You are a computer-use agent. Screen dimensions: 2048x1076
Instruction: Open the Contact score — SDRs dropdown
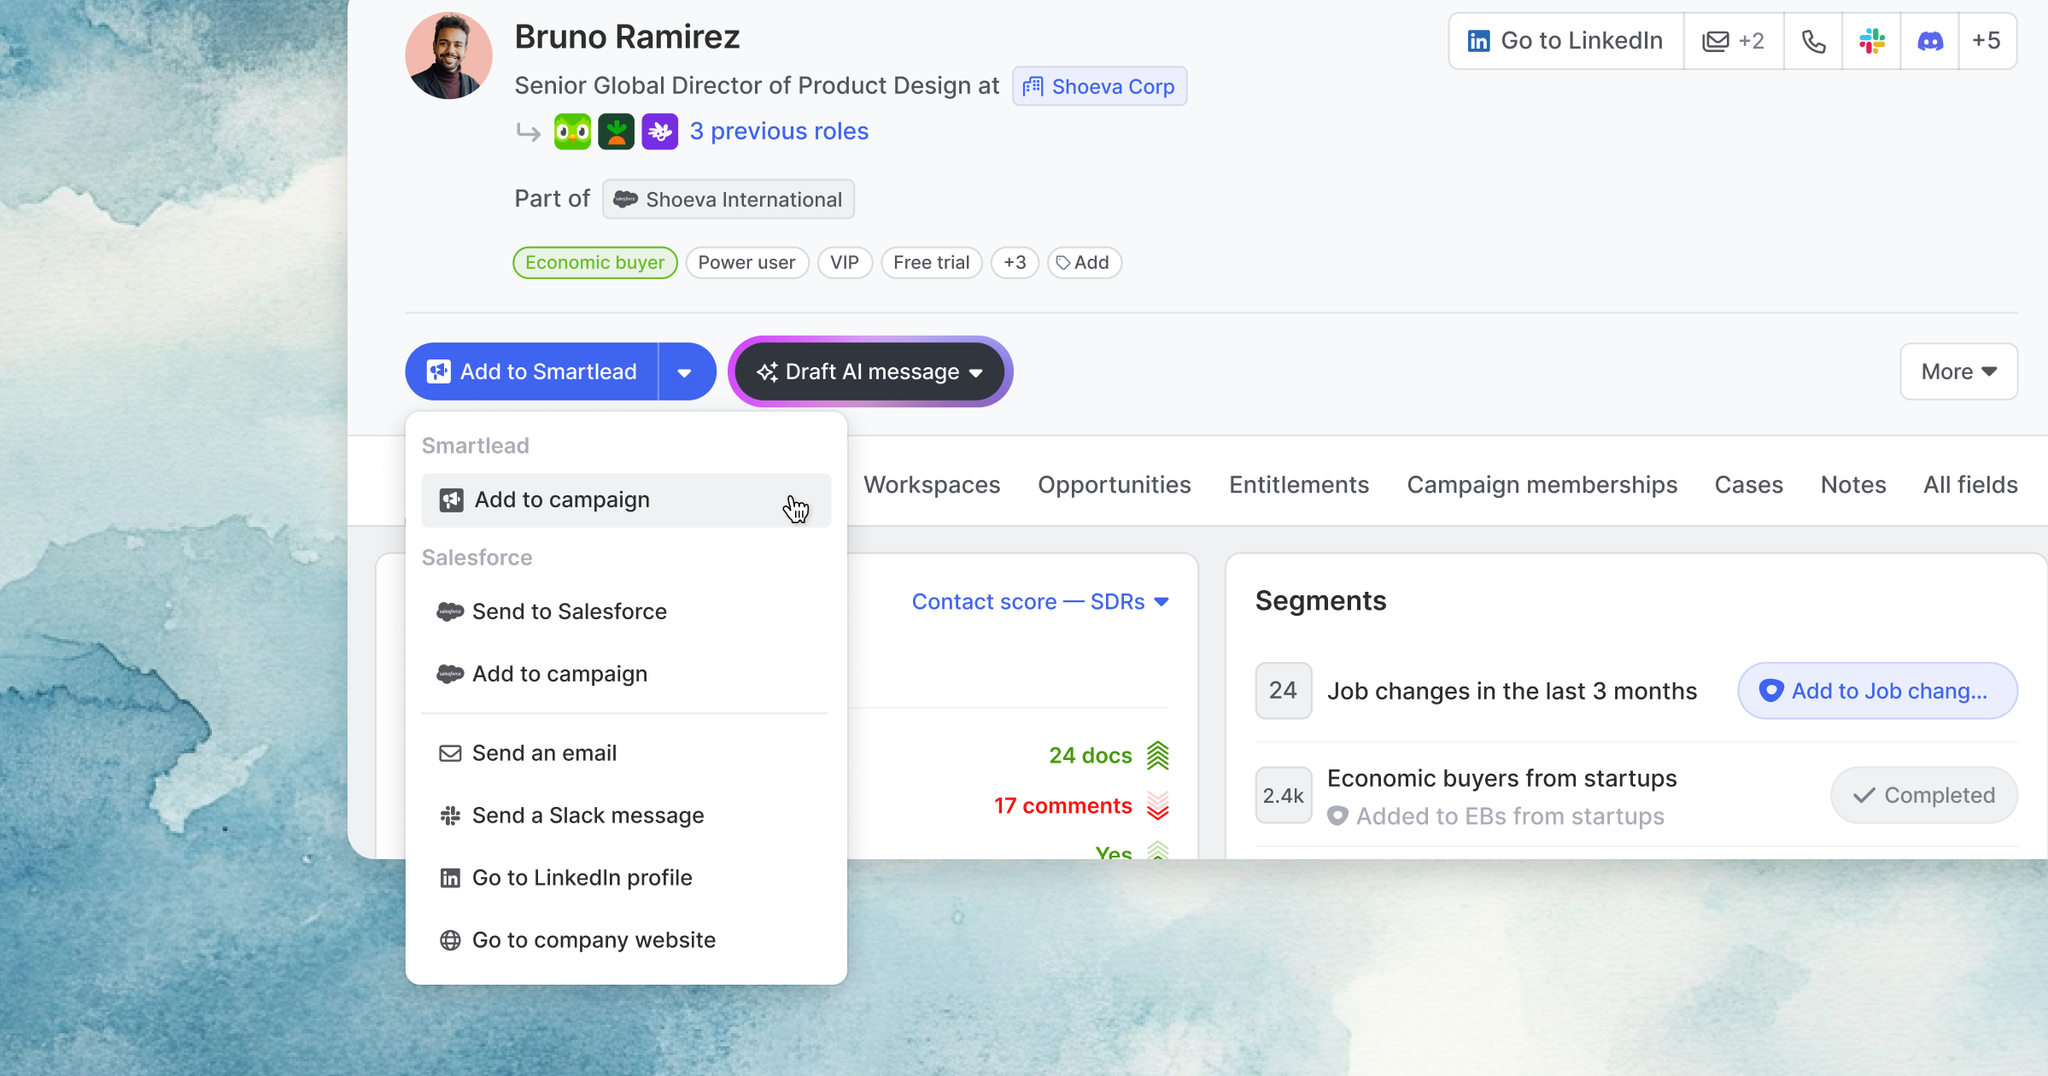point(1040,602)
